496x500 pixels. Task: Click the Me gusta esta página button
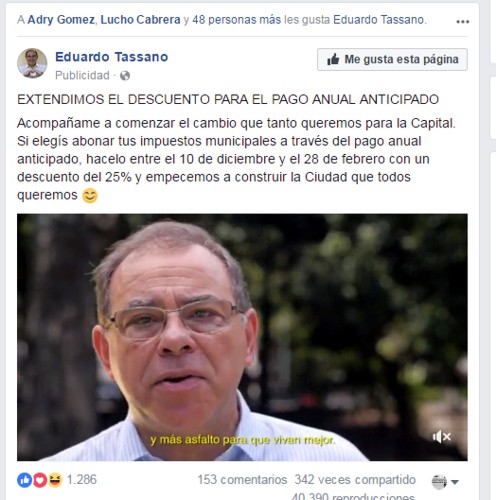tap(392, 59)
